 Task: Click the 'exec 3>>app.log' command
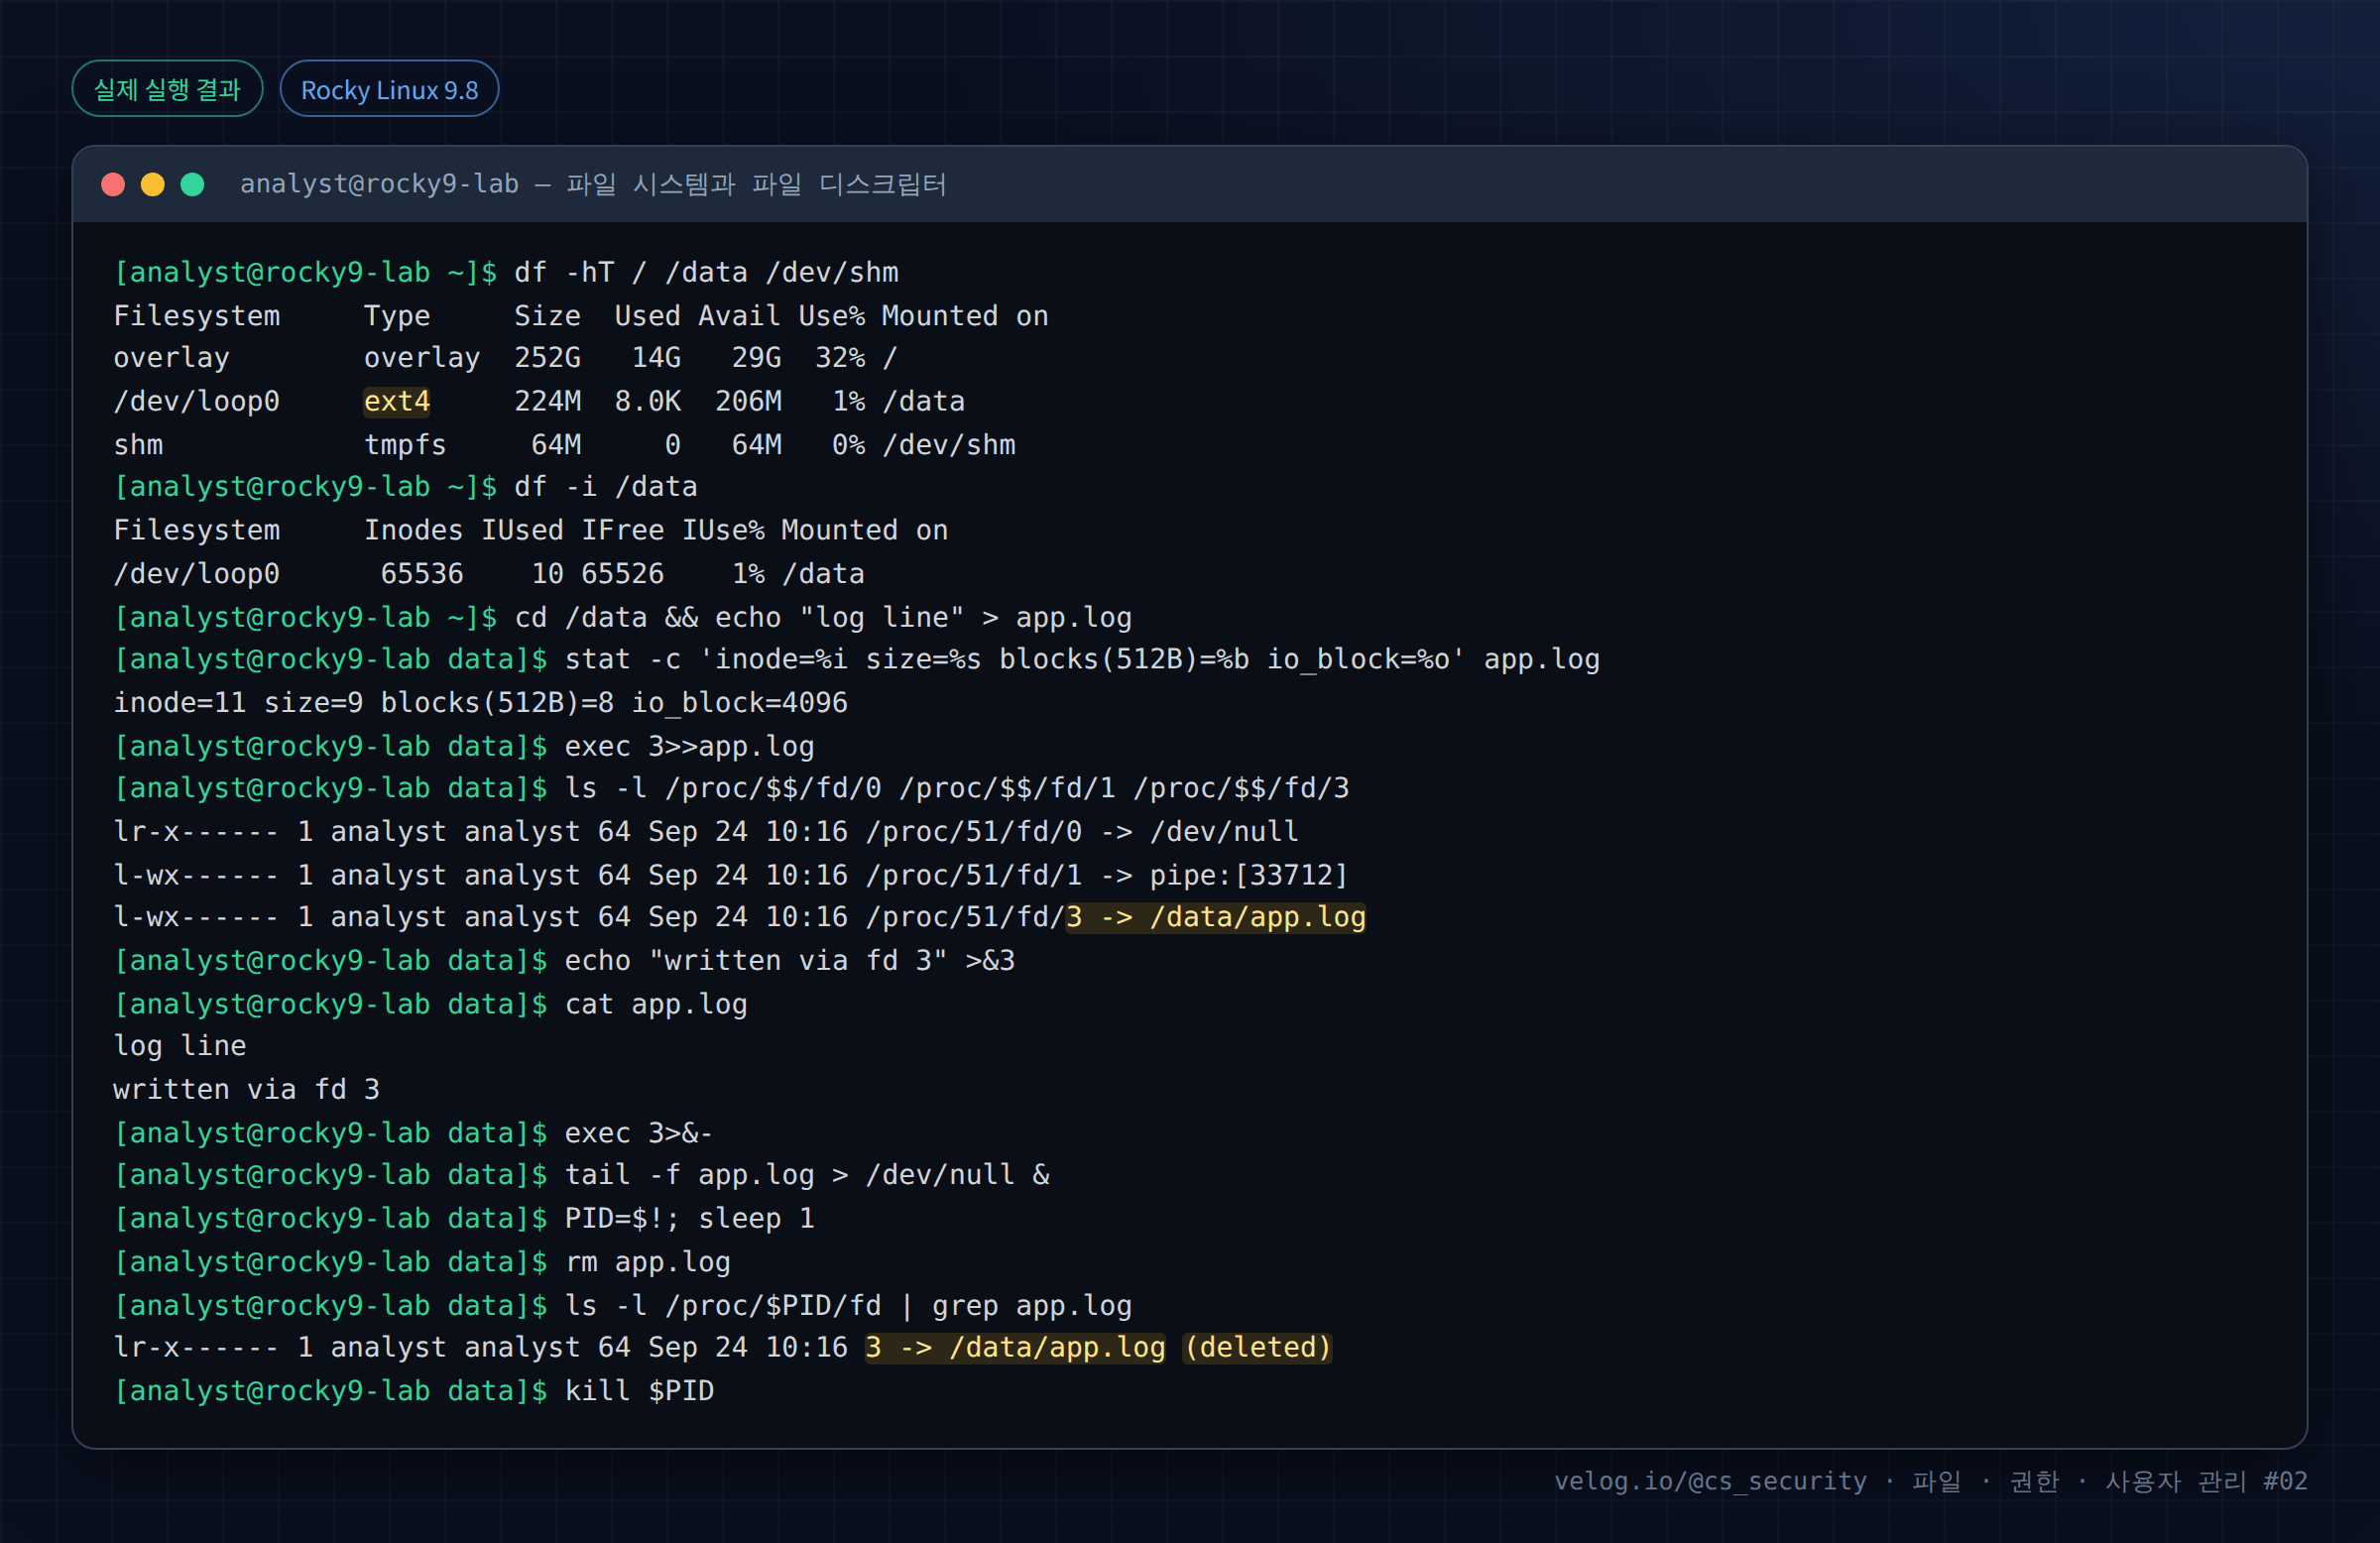[x=689, y=746]
